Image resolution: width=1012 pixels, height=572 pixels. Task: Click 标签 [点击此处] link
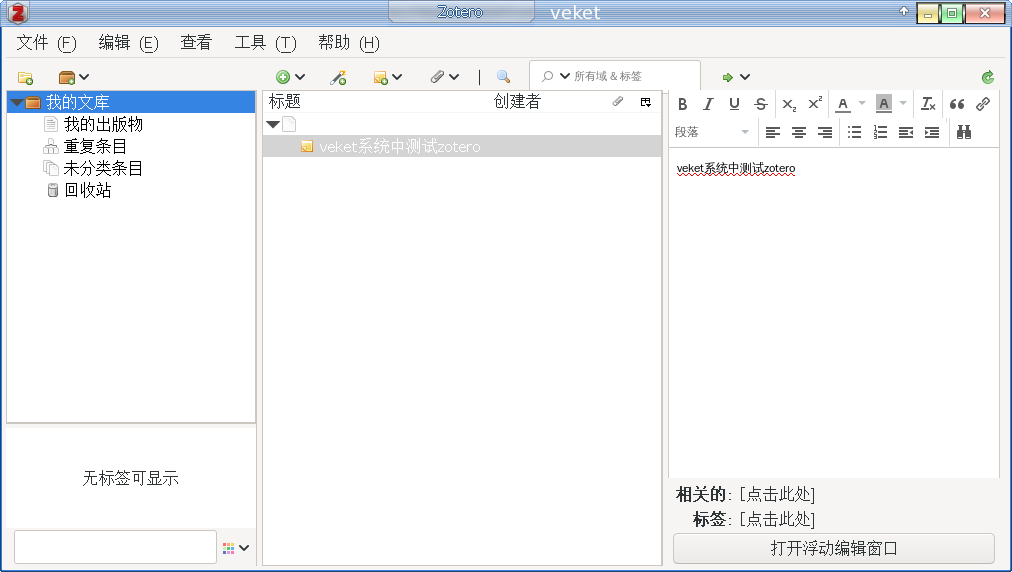click(x=777, y=519)
